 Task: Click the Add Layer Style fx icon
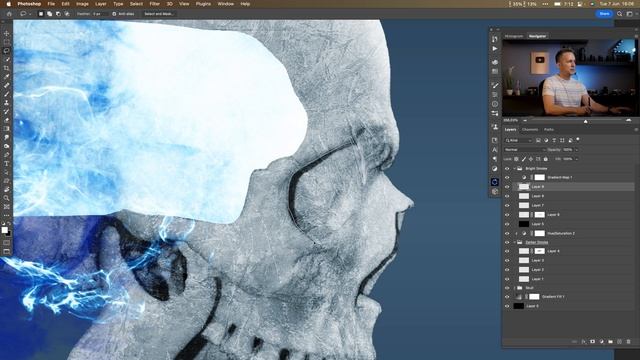coord(584,342)
